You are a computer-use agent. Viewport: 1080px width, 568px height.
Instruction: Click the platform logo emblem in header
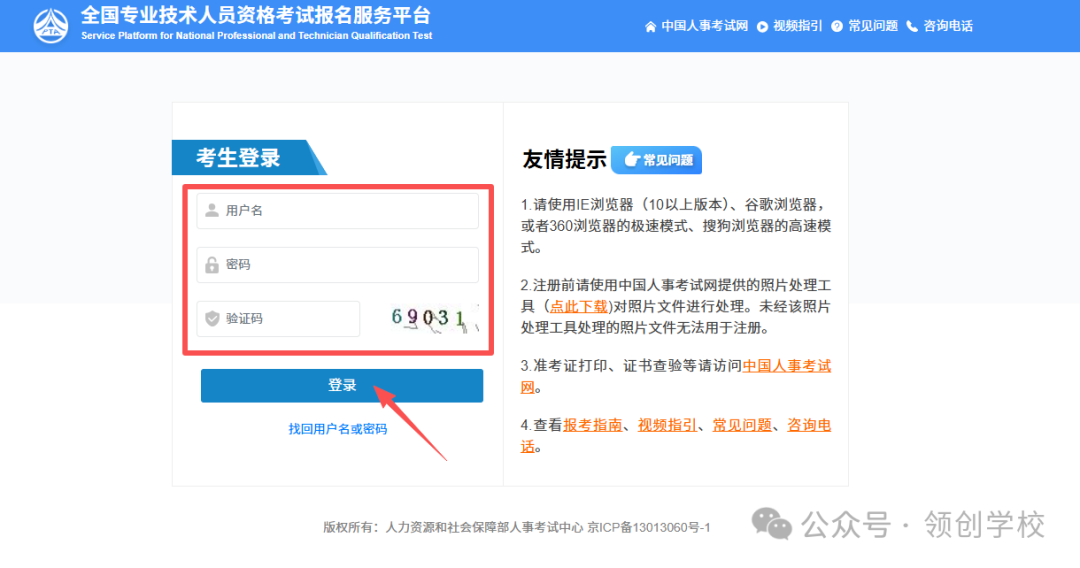pos(51,25)
